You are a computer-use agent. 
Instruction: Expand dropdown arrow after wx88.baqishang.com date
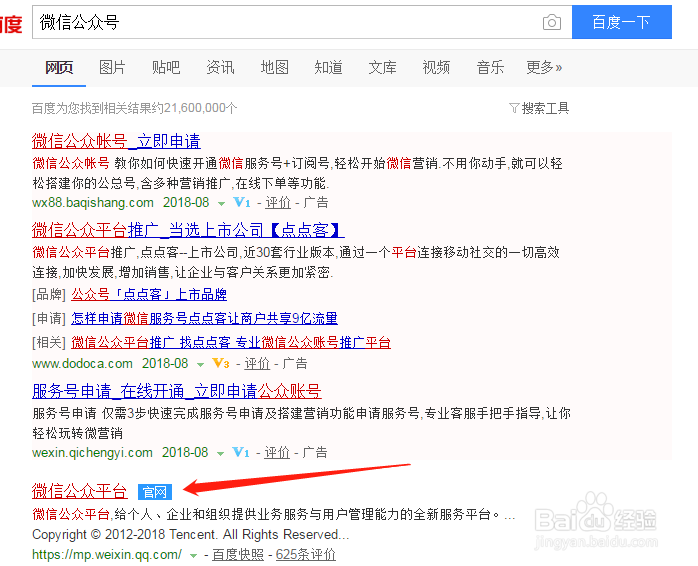221,204
